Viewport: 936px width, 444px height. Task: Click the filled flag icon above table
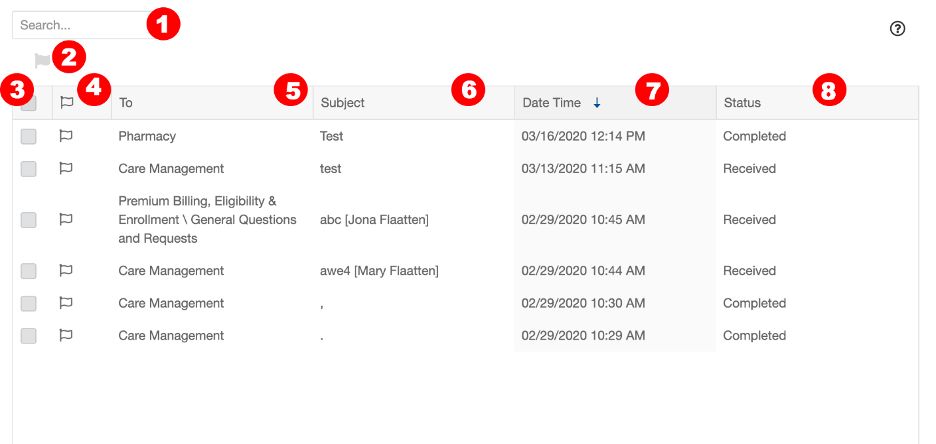click(x=42, y=60)
